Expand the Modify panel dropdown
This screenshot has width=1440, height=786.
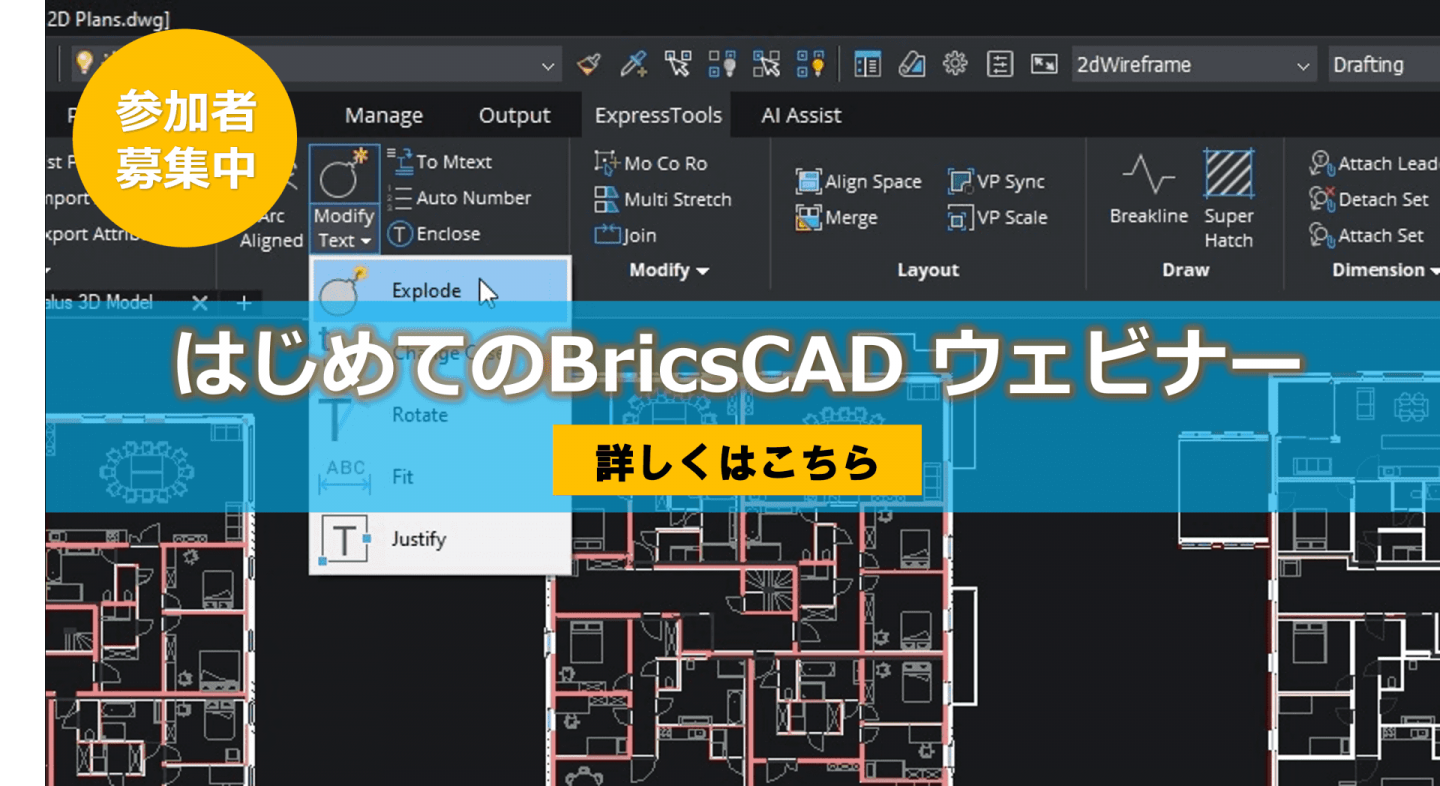(x=669, y=270)
